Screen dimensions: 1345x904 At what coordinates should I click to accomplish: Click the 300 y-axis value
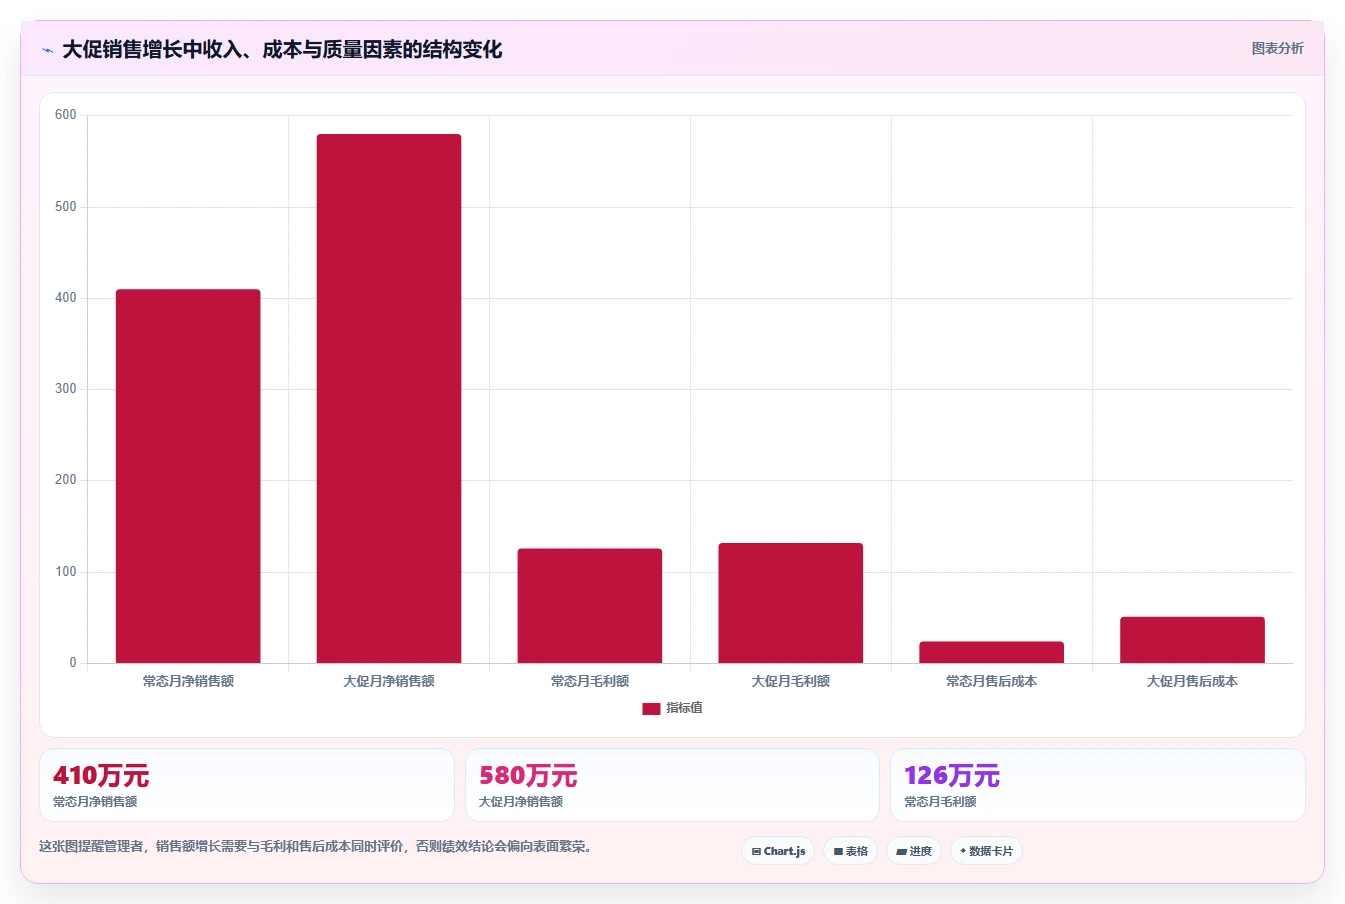coord(66,389)
